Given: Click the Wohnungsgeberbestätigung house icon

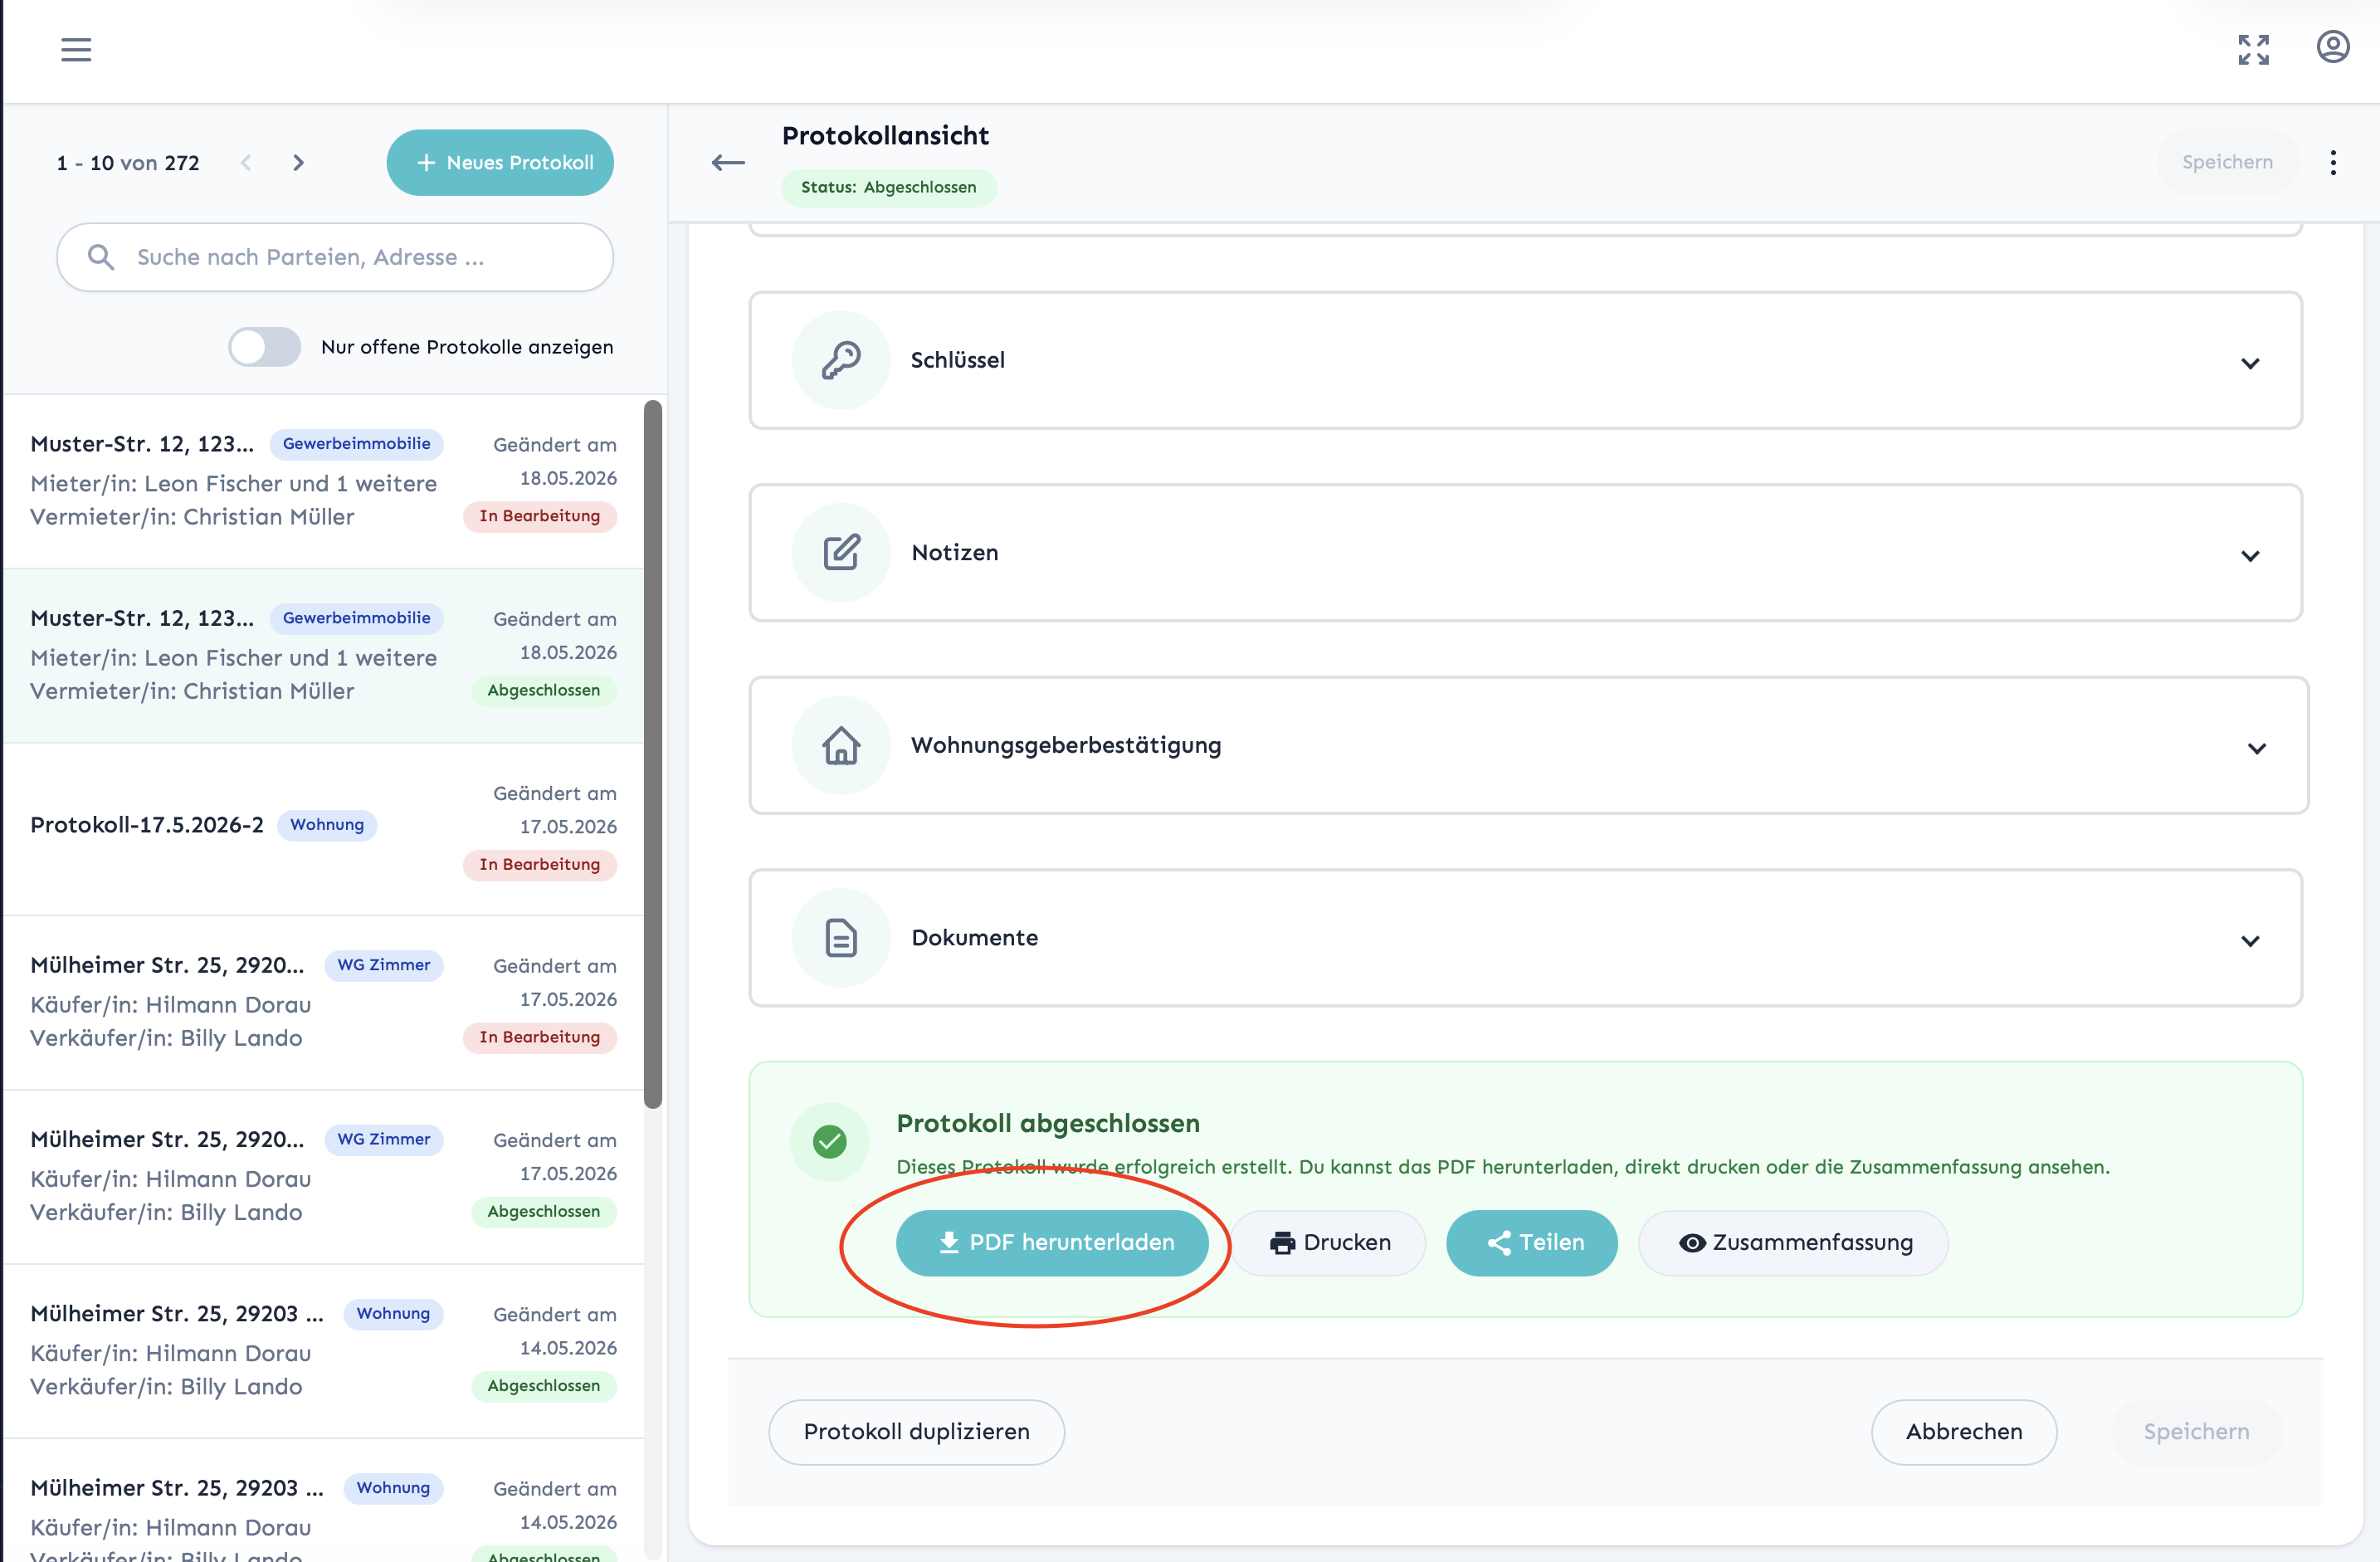Looking at the screenshot, I should 841,745.
